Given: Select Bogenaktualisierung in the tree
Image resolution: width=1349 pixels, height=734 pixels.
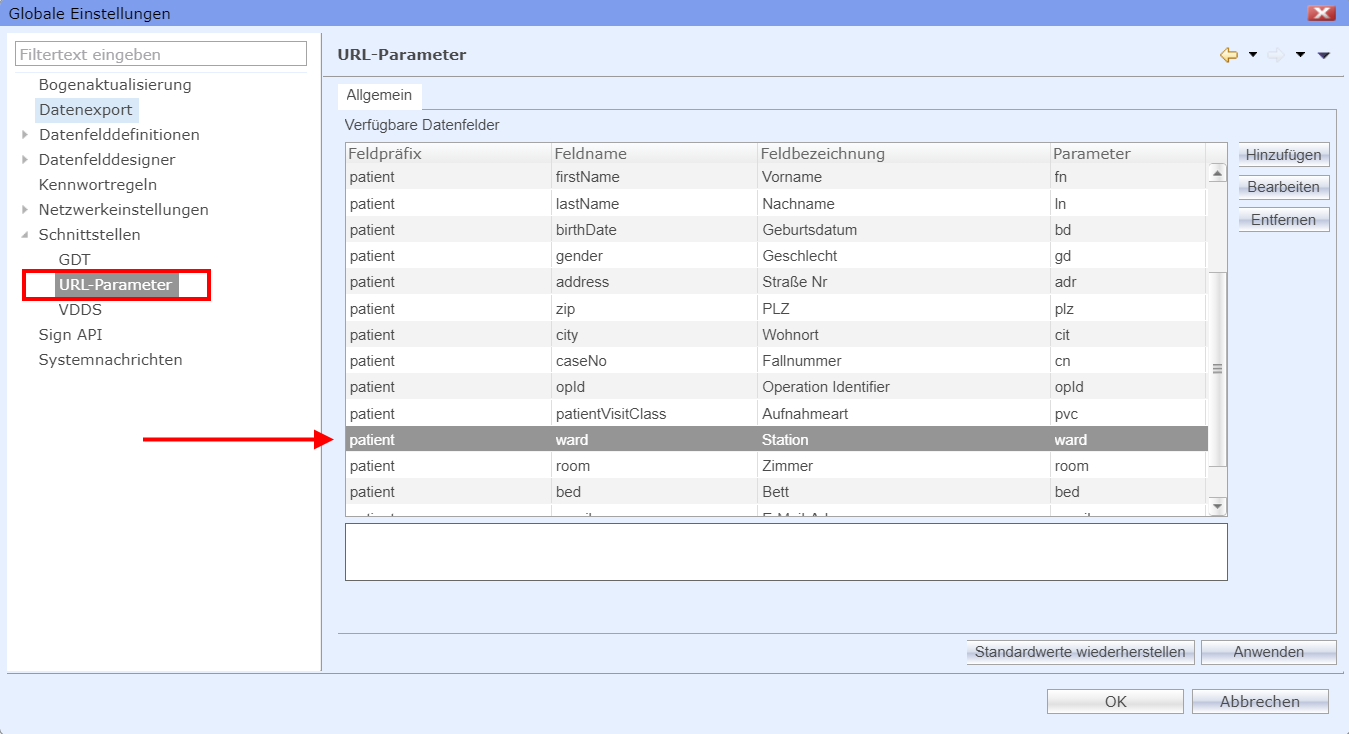Looking at the screenshot, I should 115,85.
